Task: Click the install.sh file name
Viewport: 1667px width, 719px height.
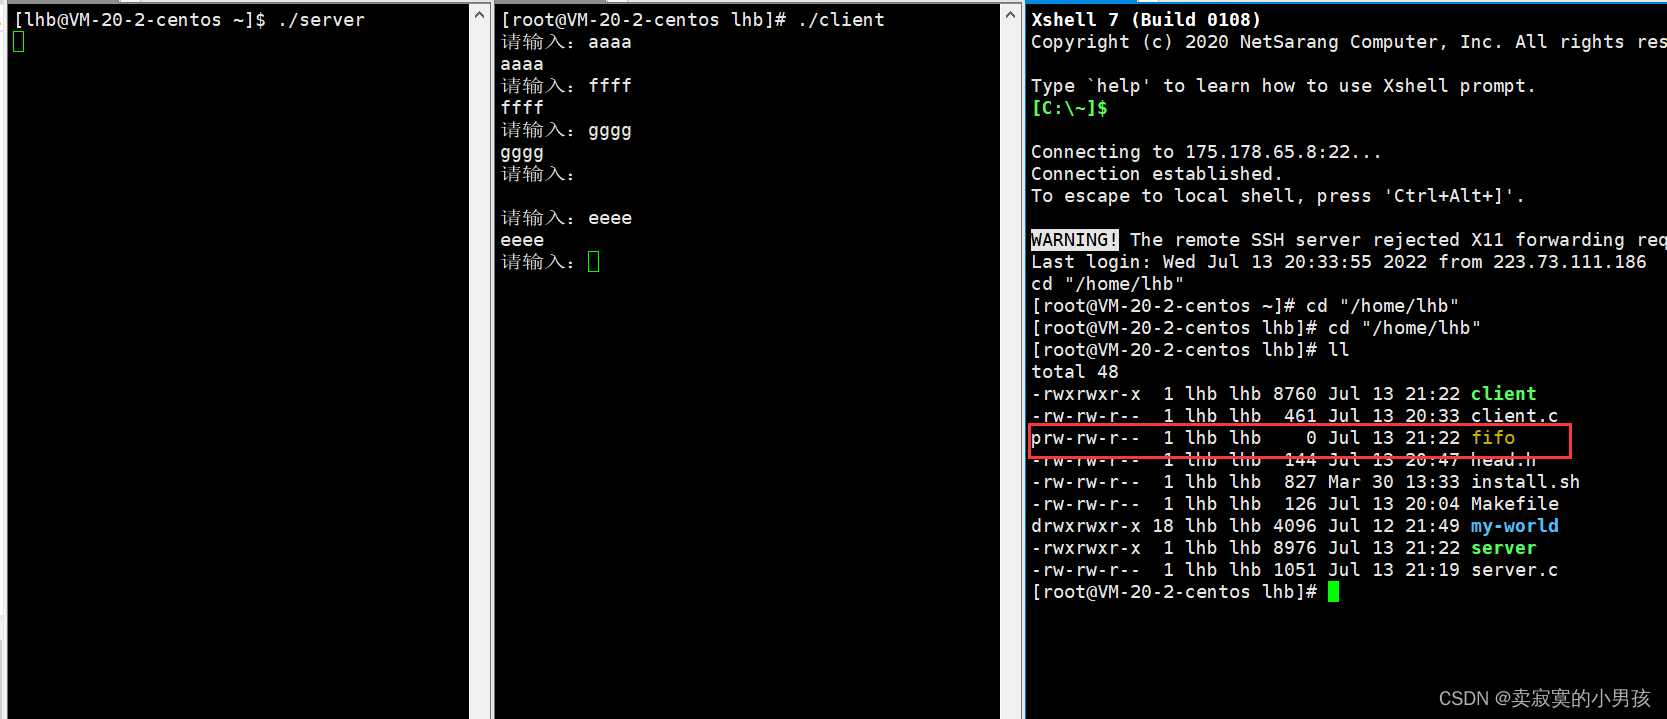Action: pos(1526,482)
